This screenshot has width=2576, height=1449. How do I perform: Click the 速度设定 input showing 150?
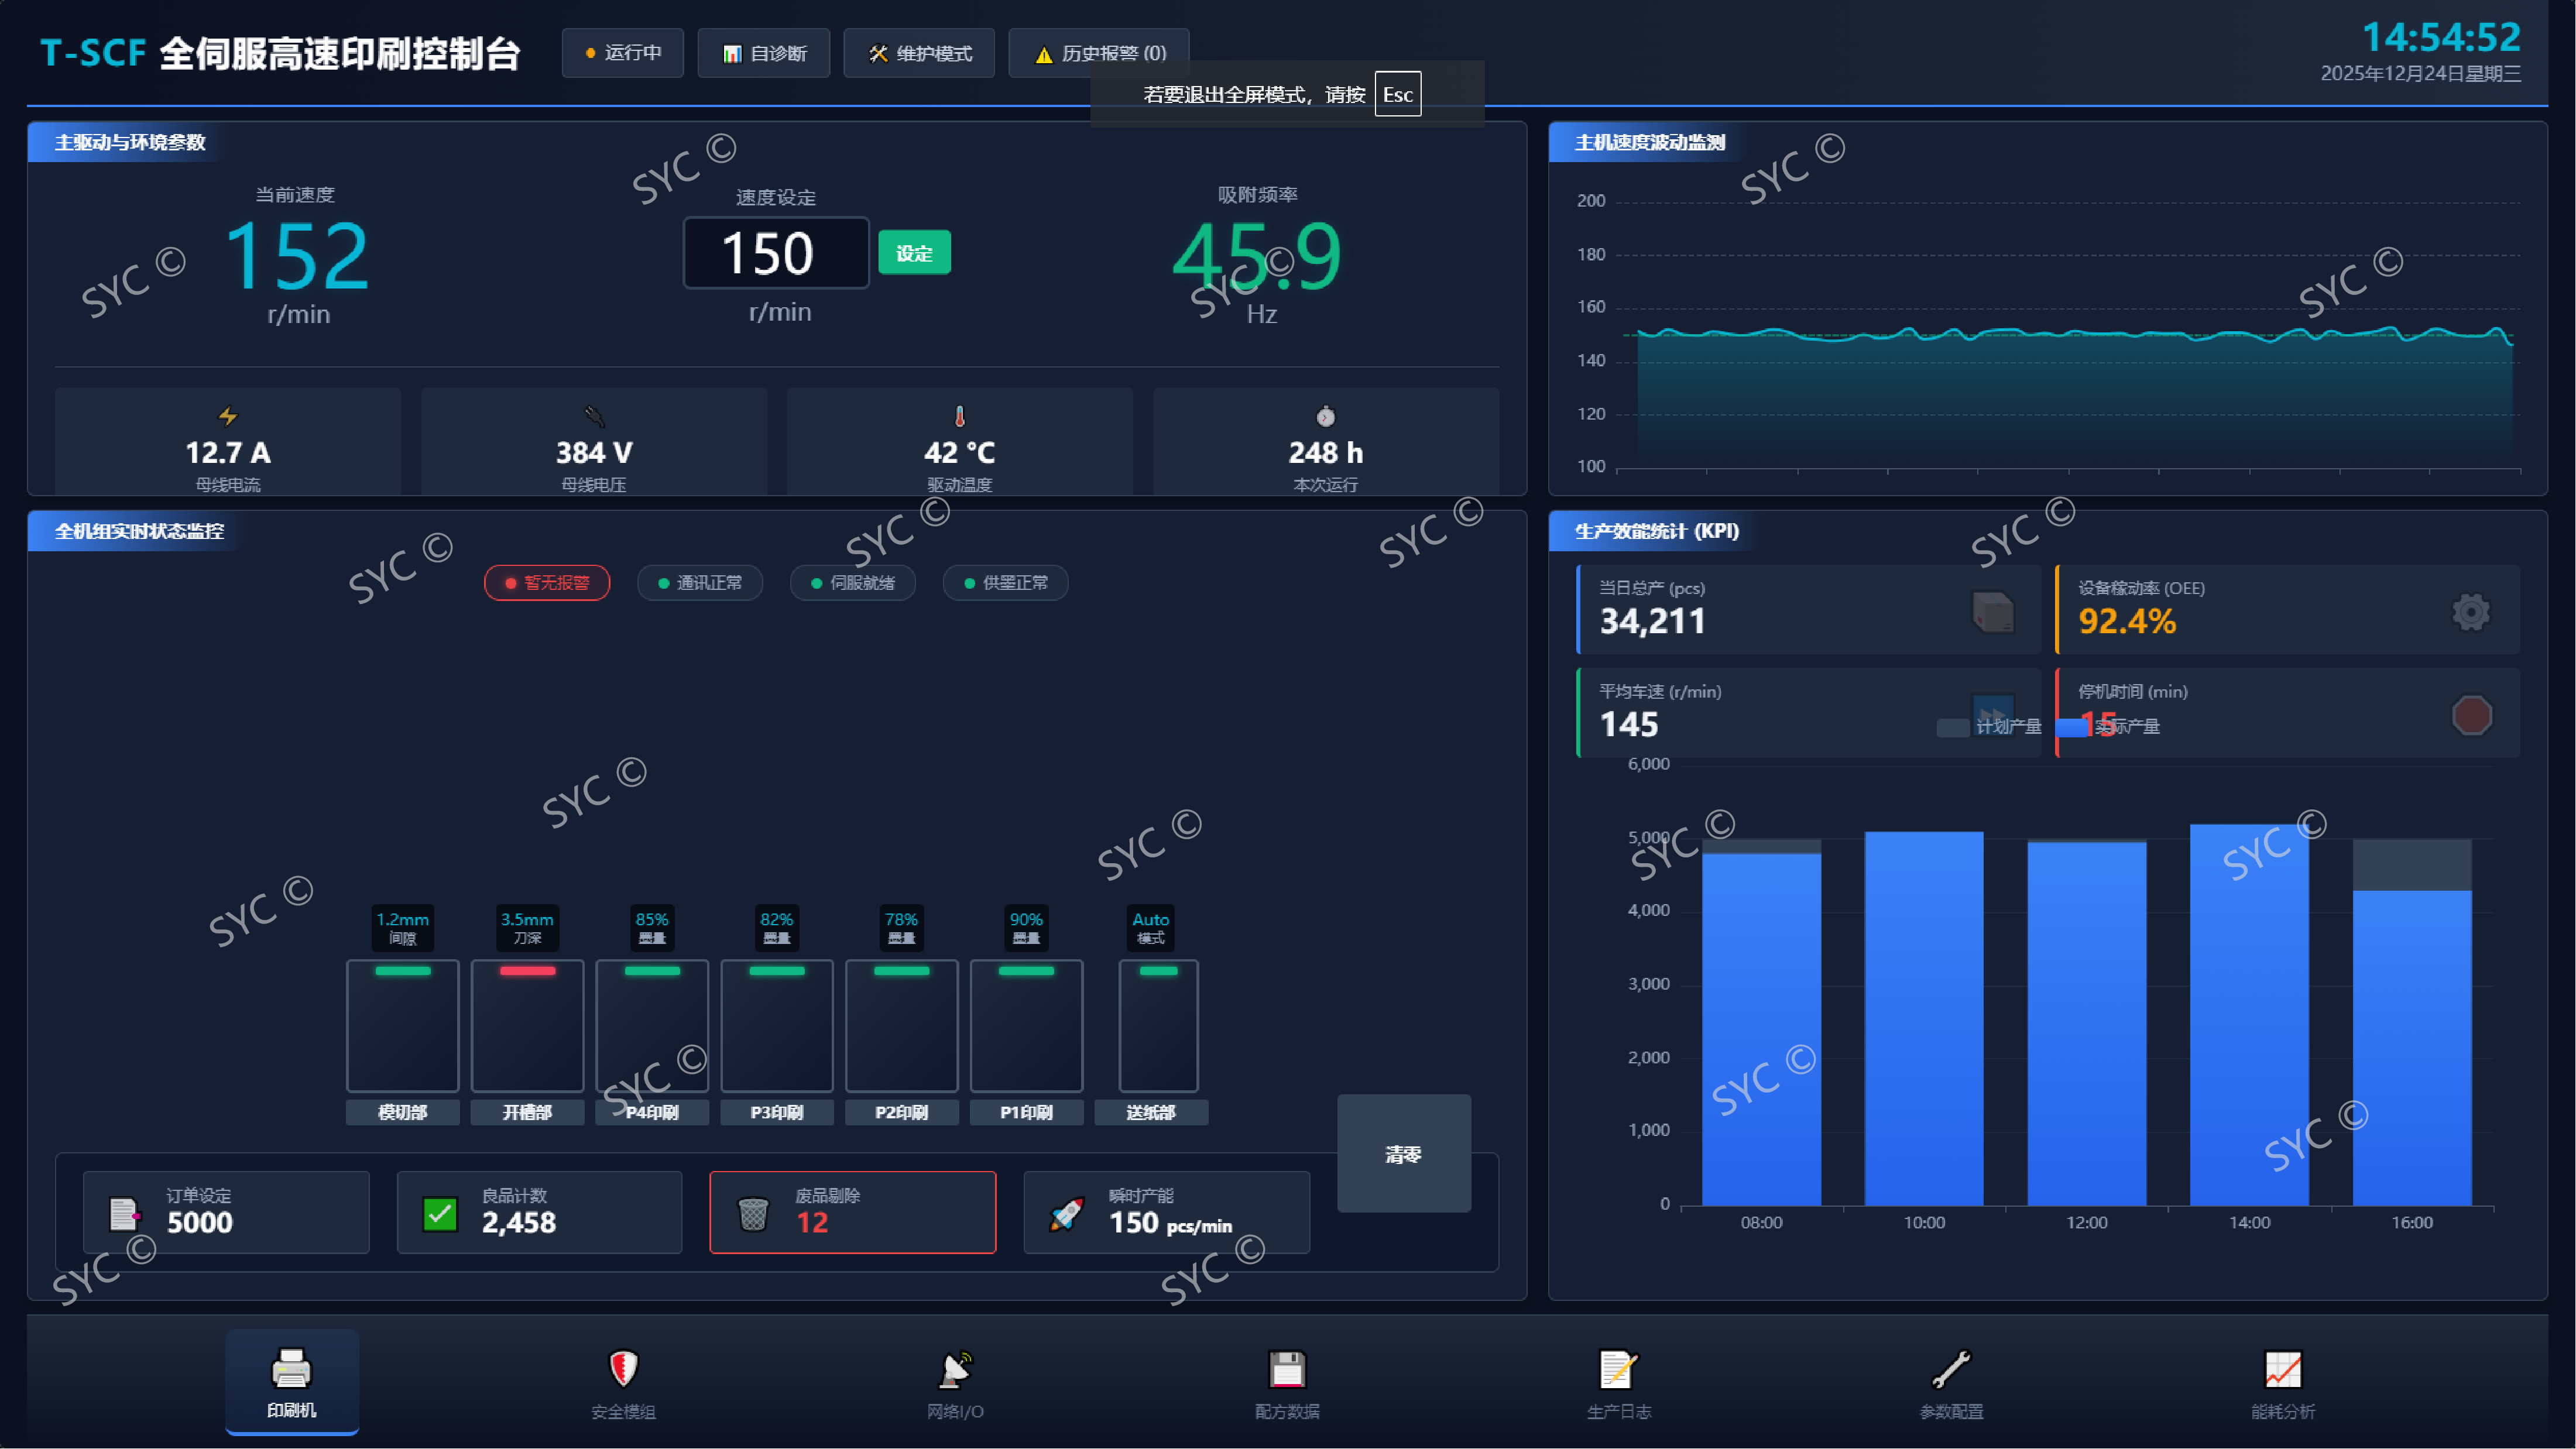click(776, 253)
